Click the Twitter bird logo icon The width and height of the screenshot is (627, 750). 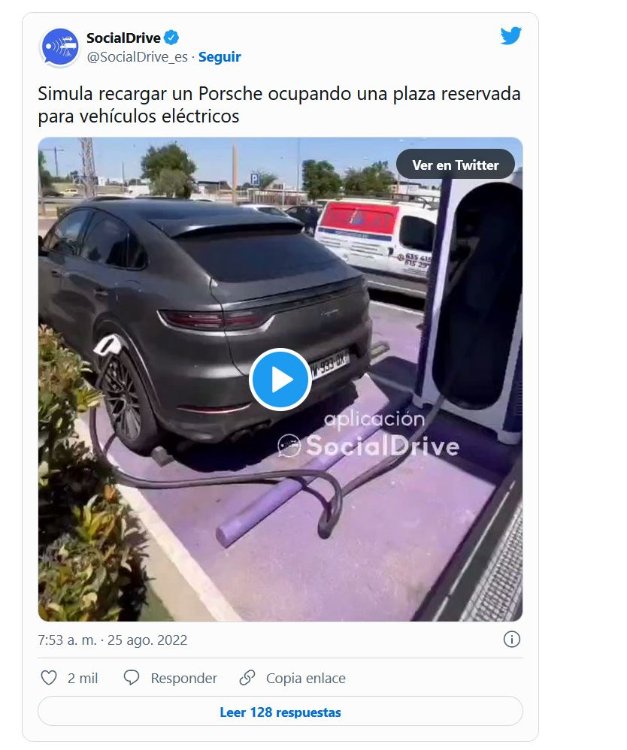(x=511, y=36)
